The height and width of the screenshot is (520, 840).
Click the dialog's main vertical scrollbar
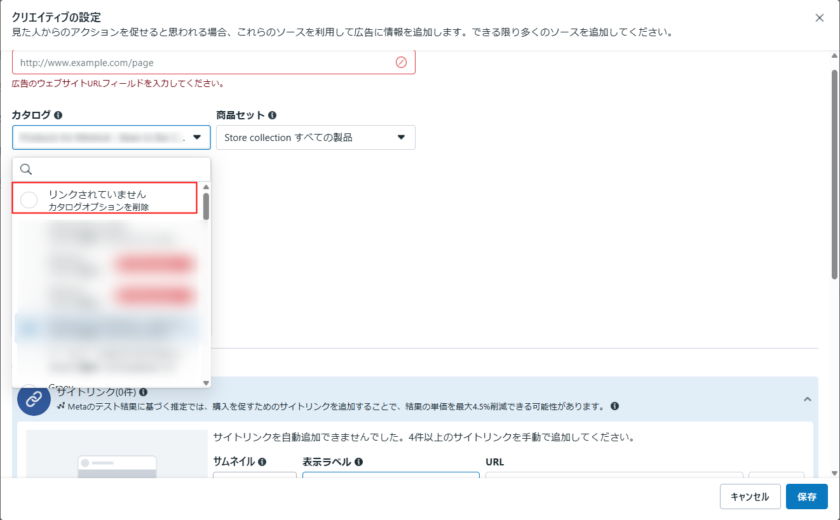[x=834, y=170]
